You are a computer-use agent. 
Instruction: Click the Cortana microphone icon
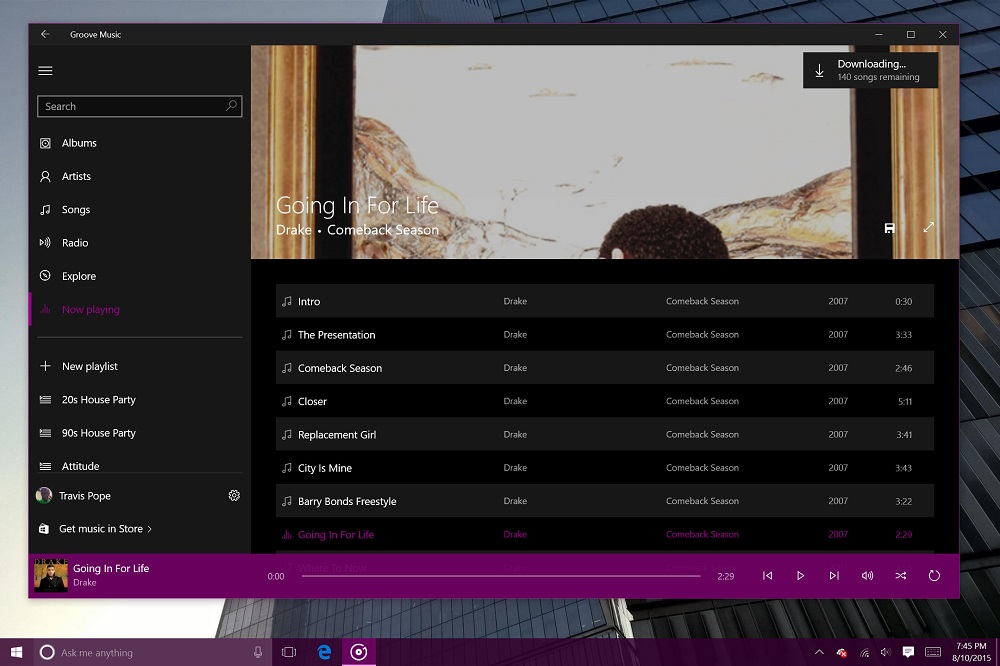[258, 652]
